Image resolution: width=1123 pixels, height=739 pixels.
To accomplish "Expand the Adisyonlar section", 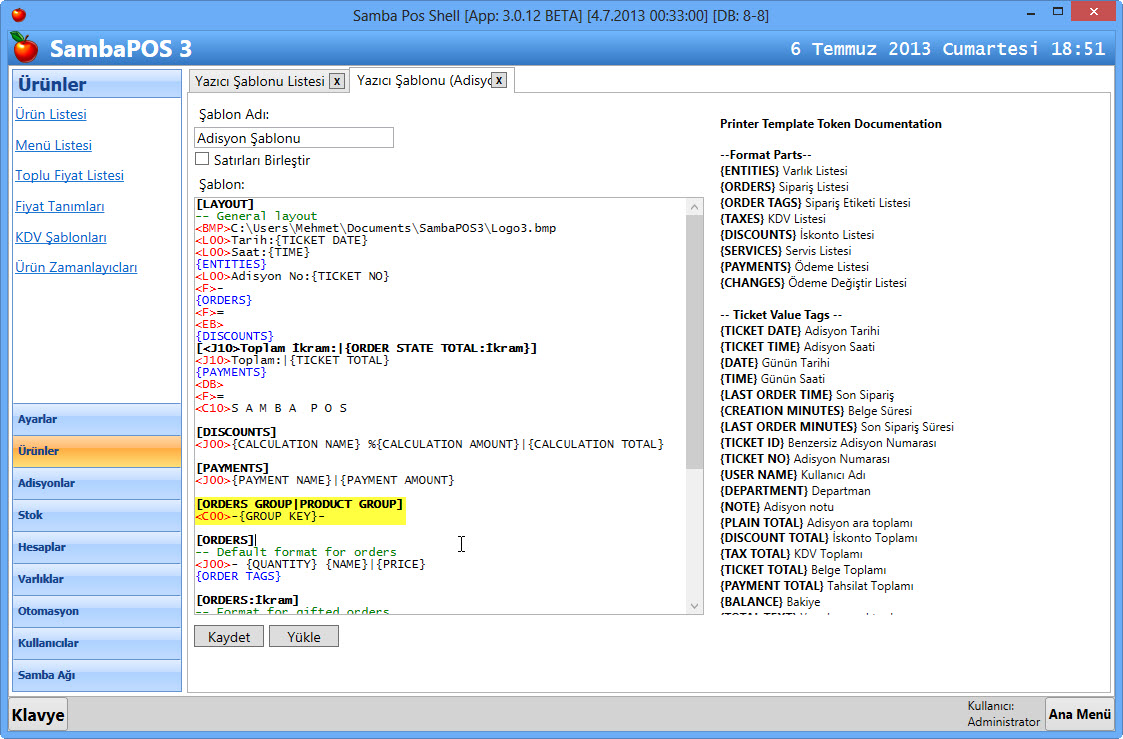I will (x=96, y=483).
